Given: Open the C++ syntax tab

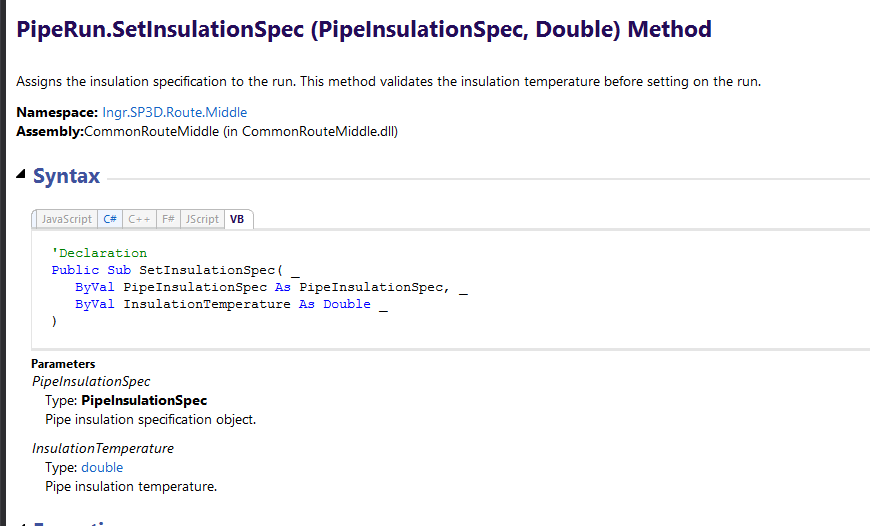Looking at the screenshot, I should tap(139, 219).
